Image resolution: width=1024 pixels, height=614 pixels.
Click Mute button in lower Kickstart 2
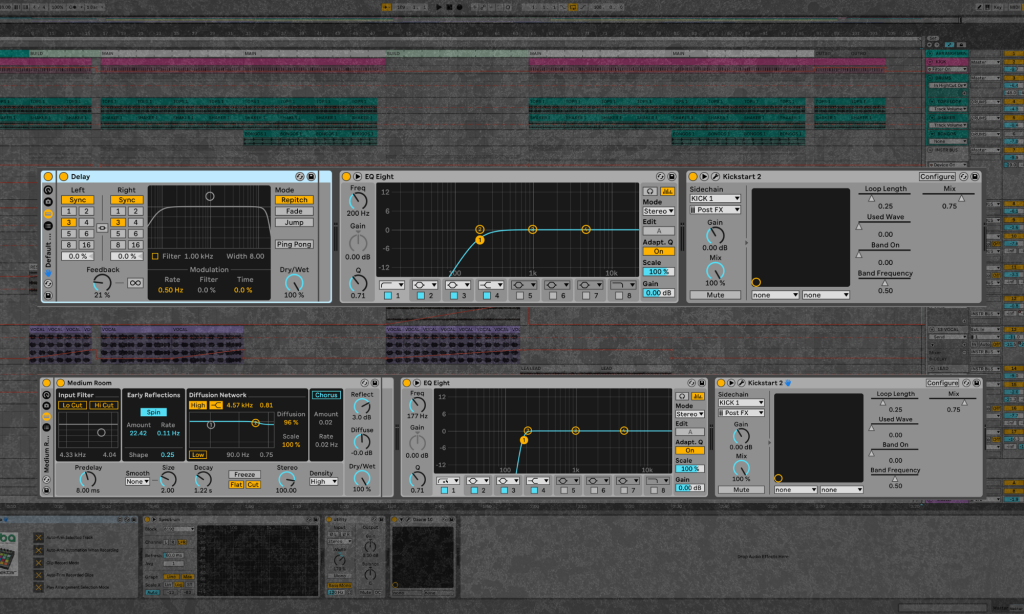(x=741, y=489)
